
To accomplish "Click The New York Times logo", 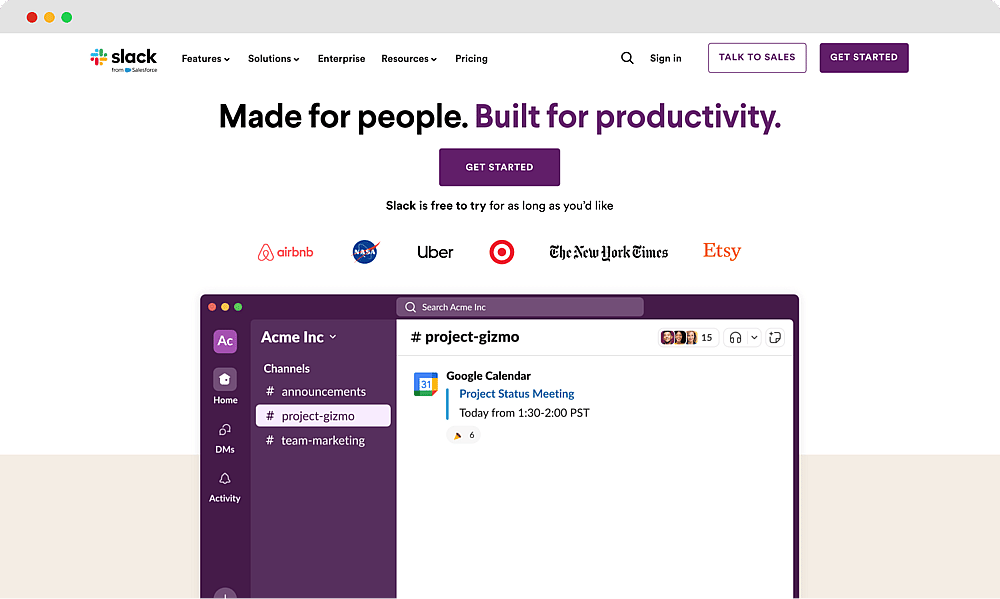I will click(608, 253).
